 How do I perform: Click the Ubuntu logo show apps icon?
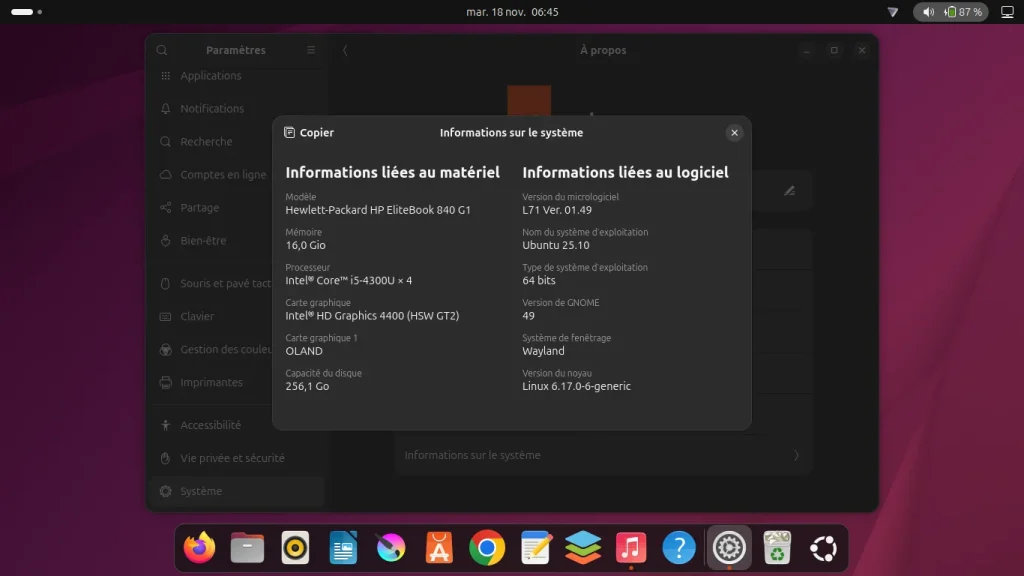(x=824, y=547)
